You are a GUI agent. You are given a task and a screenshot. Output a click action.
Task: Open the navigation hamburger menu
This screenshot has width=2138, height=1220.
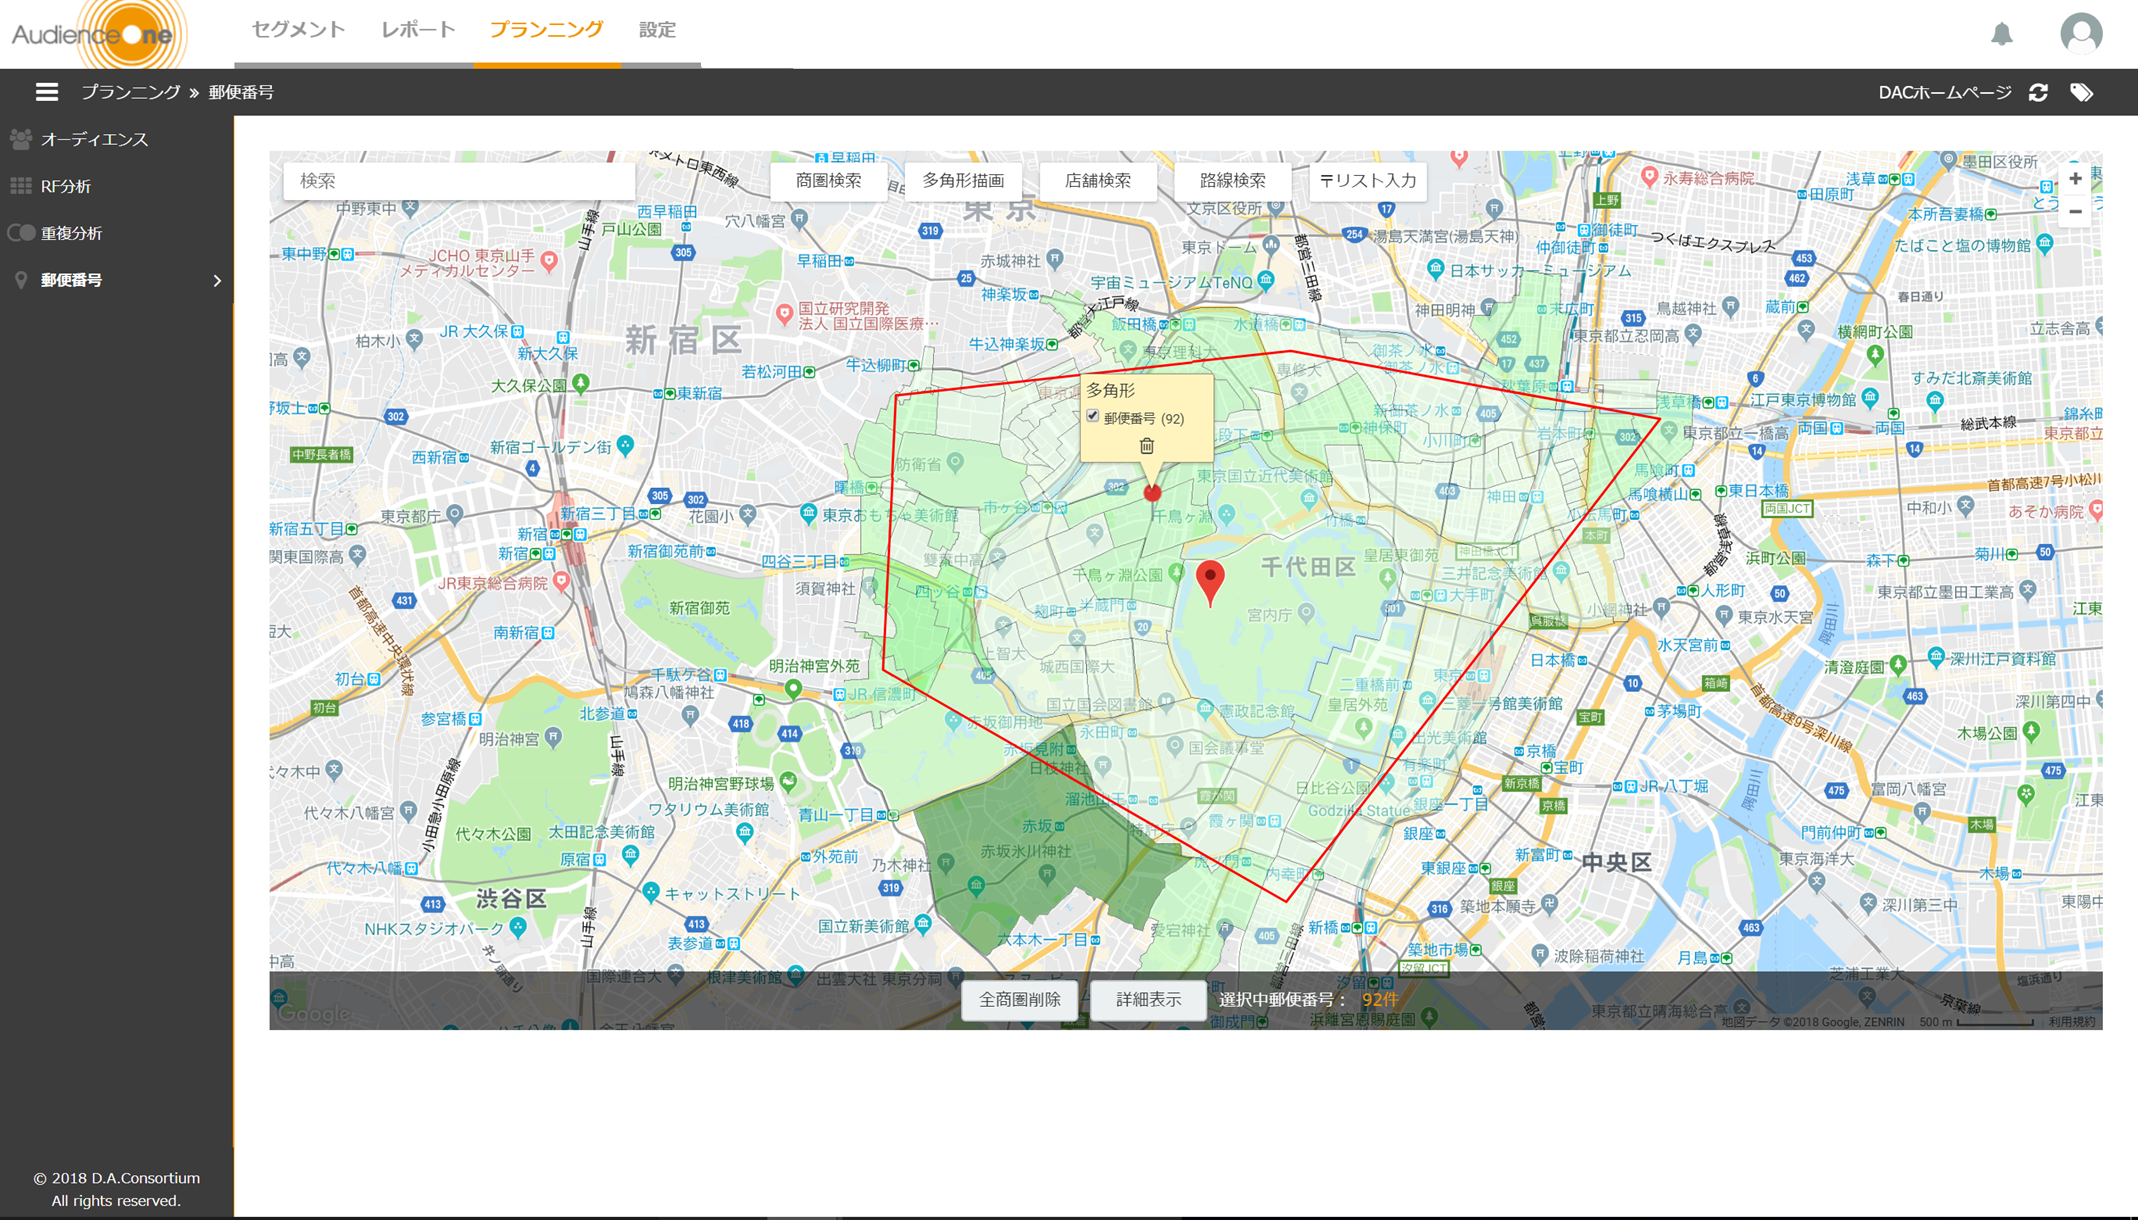[x=46, y=91]
